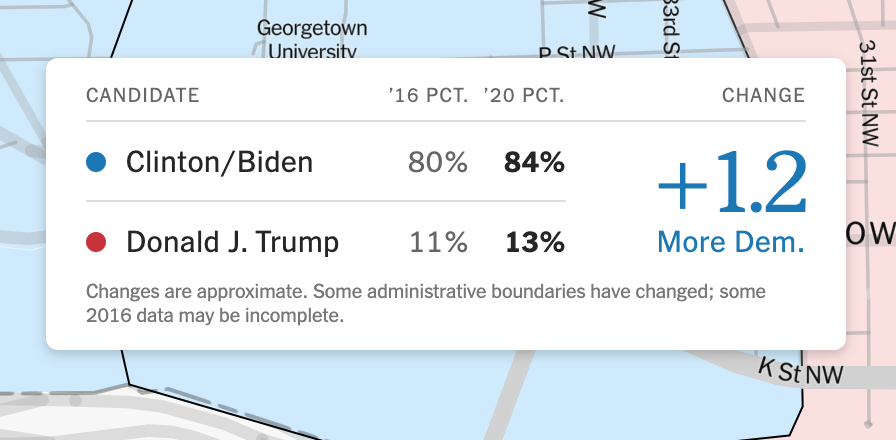Click the bold 84% value for 2020
The width and height of the screenshot is (896, 440).
(535, 162)
